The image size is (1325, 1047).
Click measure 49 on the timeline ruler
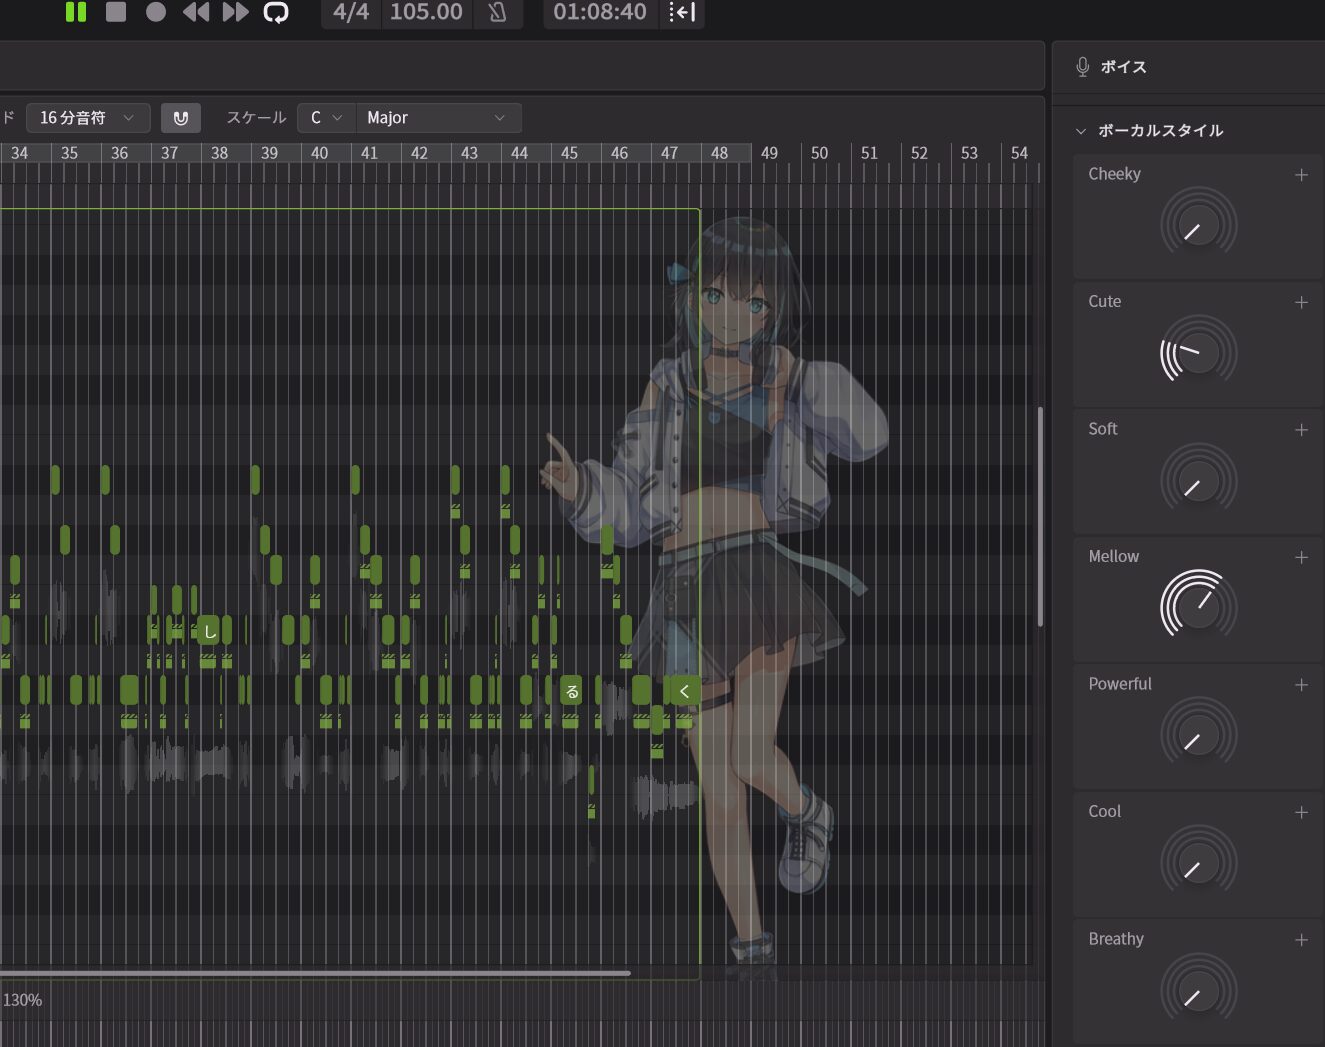pyautogui.click(x=769, y=153)
